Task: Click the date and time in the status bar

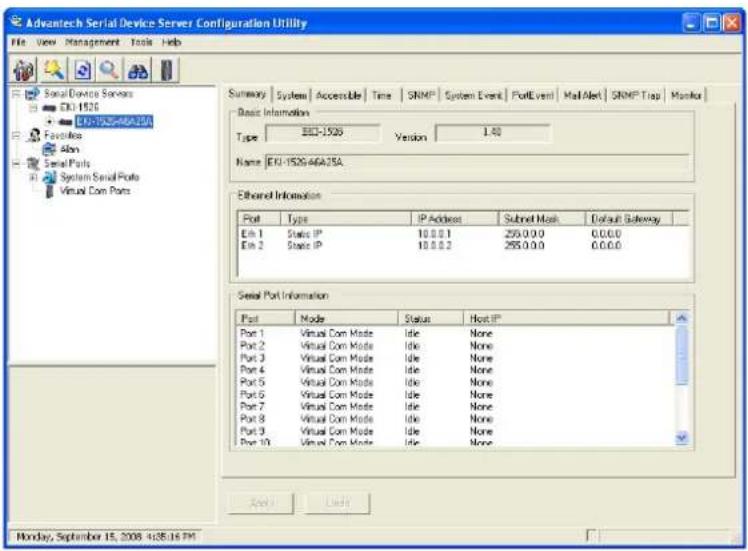Action: click(x=106, y=537)
